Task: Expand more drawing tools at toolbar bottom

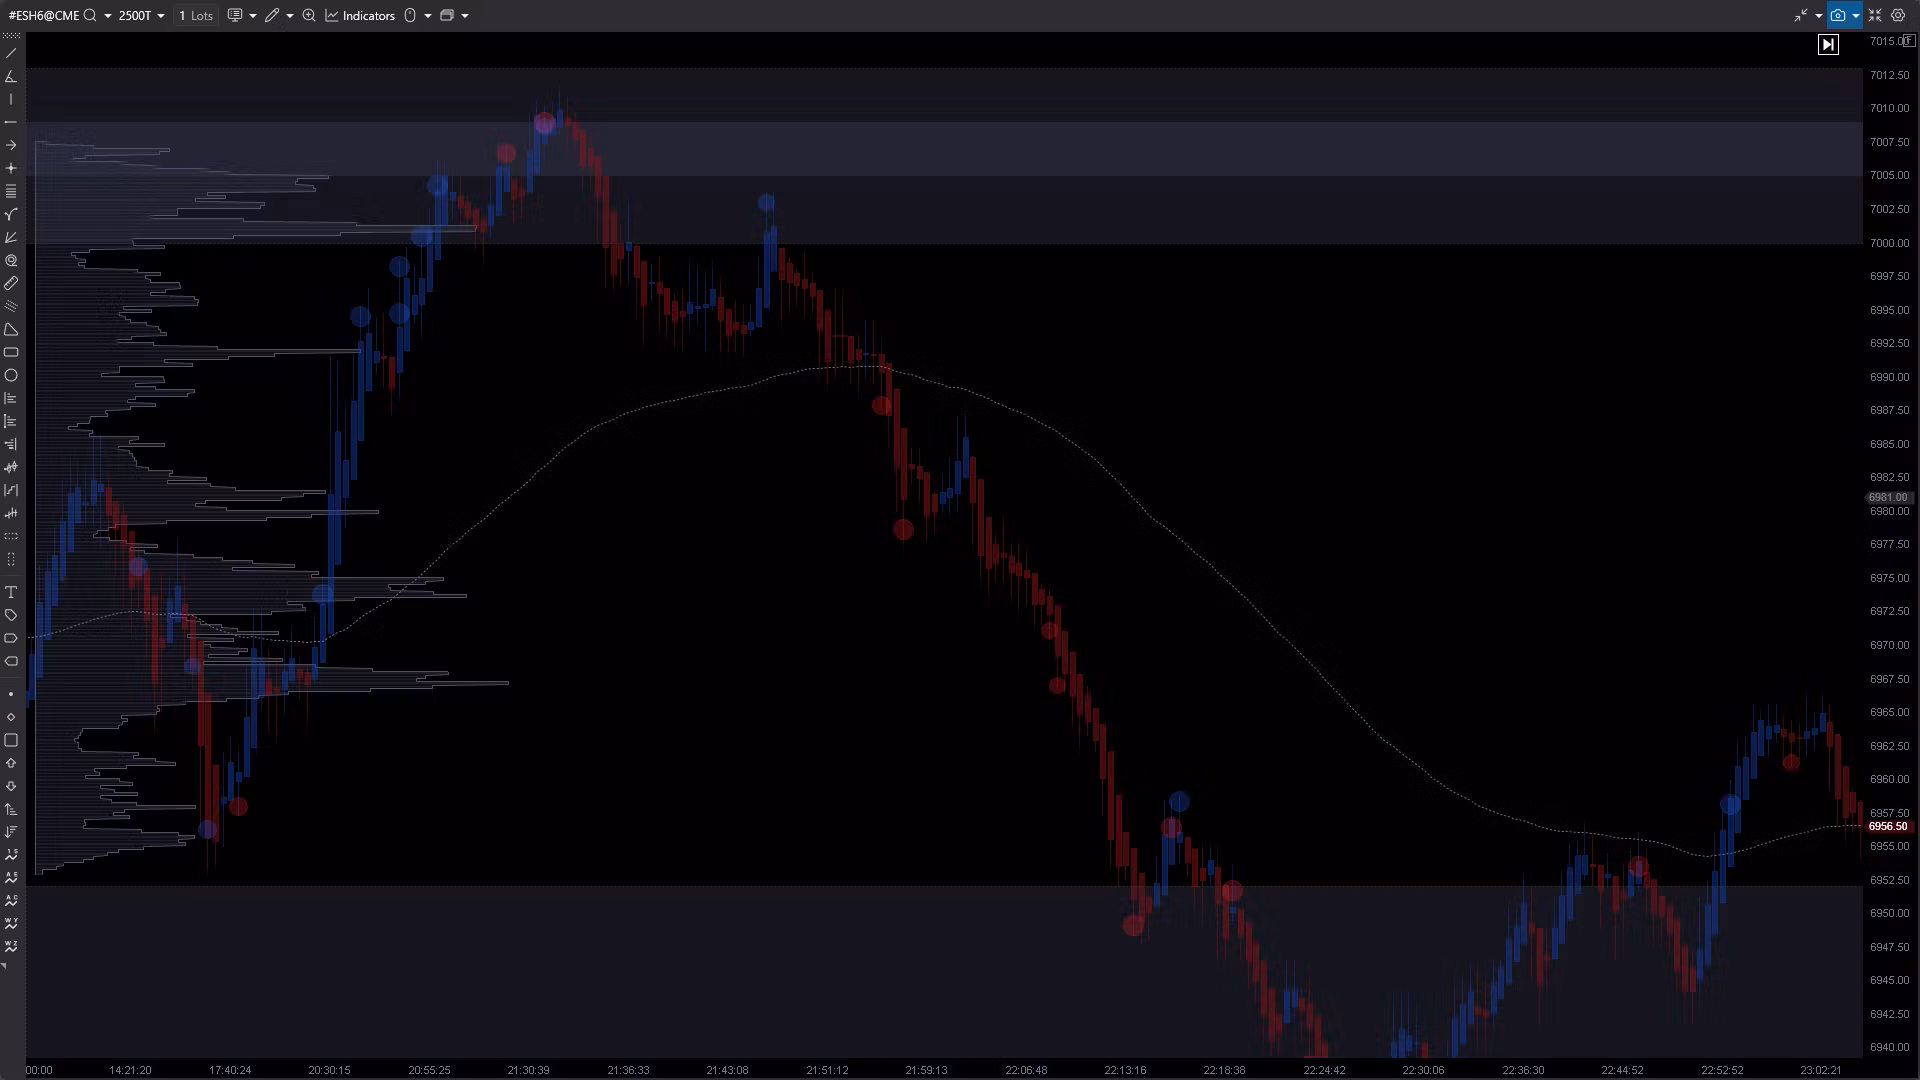Action: tap(4, 967)
